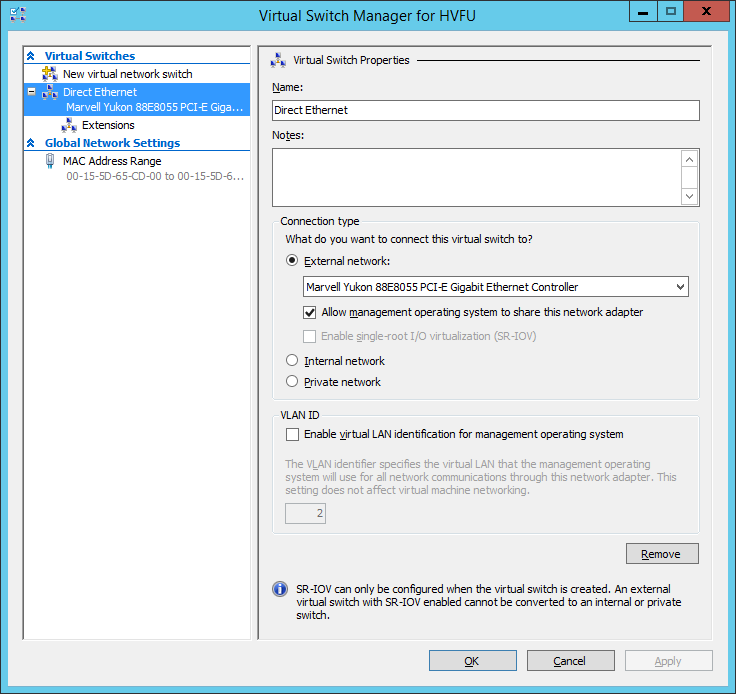Collapse the Global Network Settings section

pos(31,143)
